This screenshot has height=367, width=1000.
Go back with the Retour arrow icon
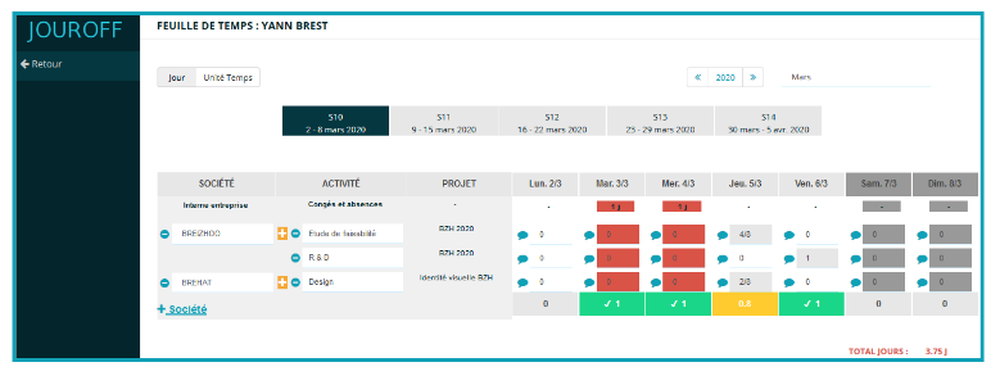pyautogui.click(x=25, y=64)
